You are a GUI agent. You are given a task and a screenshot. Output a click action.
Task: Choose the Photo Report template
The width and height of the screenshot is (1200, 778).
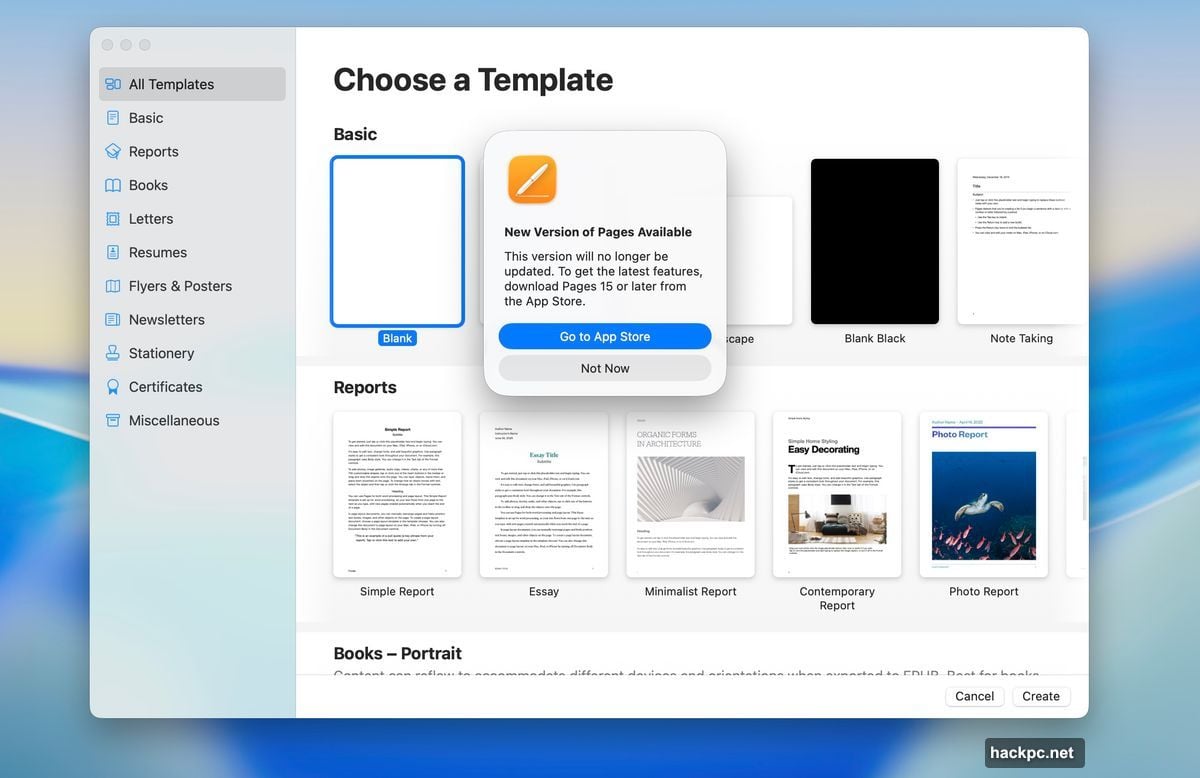coord(983,493)
